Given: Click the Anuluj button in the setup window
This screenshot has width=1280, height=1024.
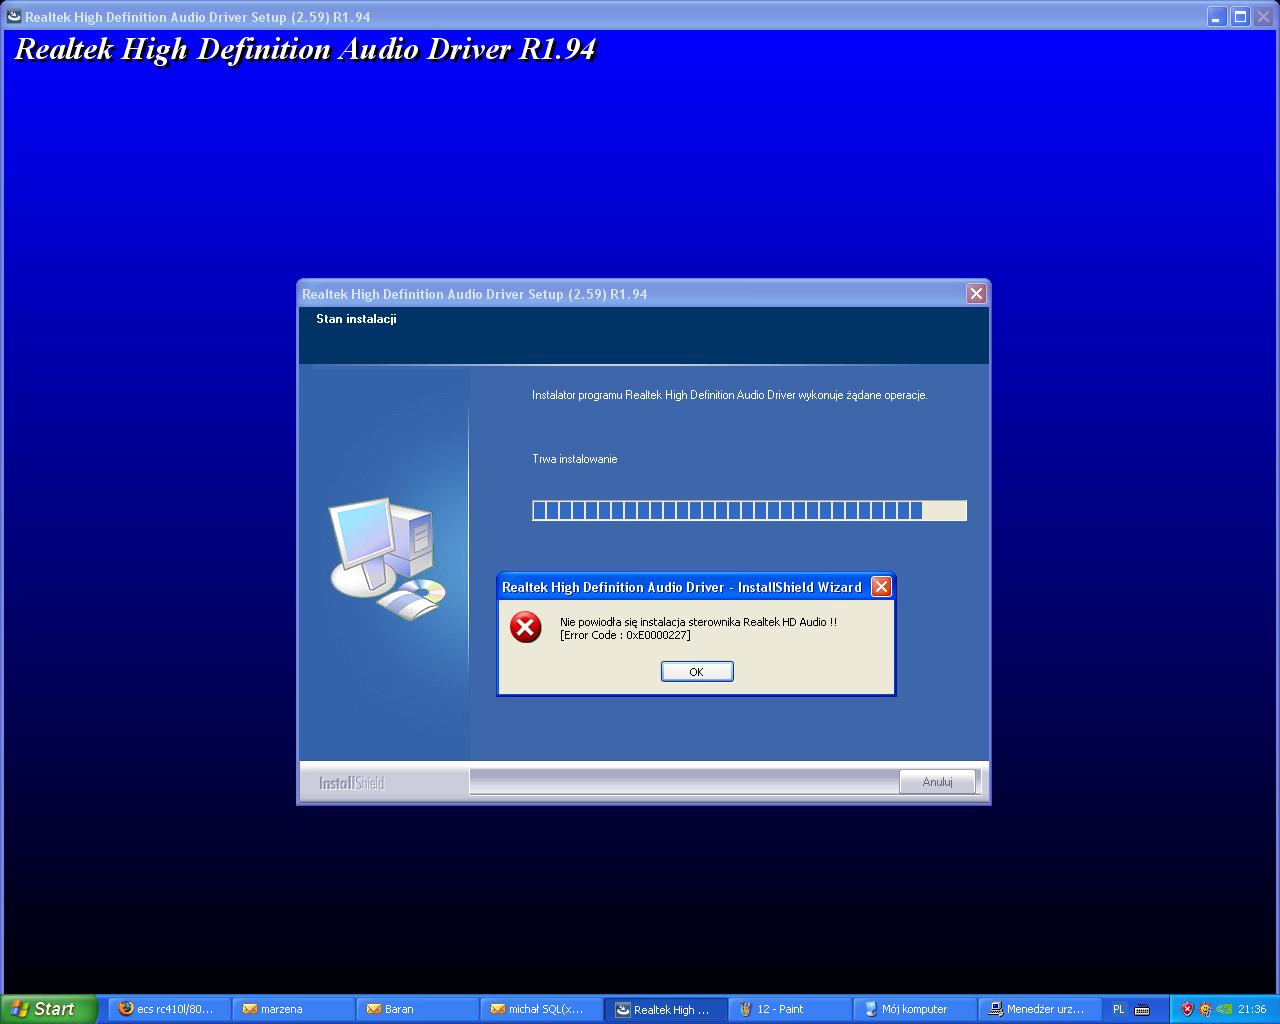Looking at the screenshot, I should (937, 782).
